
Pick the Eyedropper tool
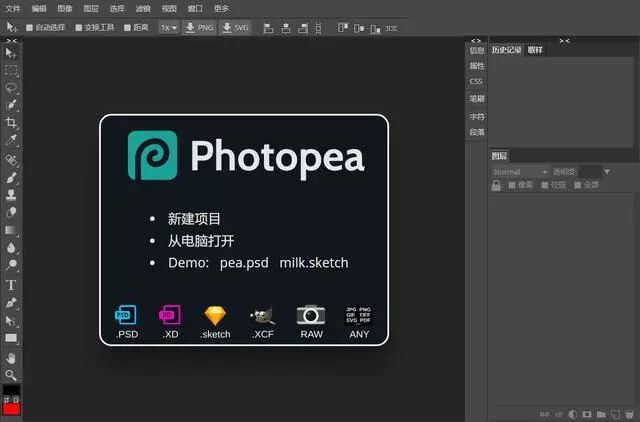pyautogui.click(x=11, y=140)
